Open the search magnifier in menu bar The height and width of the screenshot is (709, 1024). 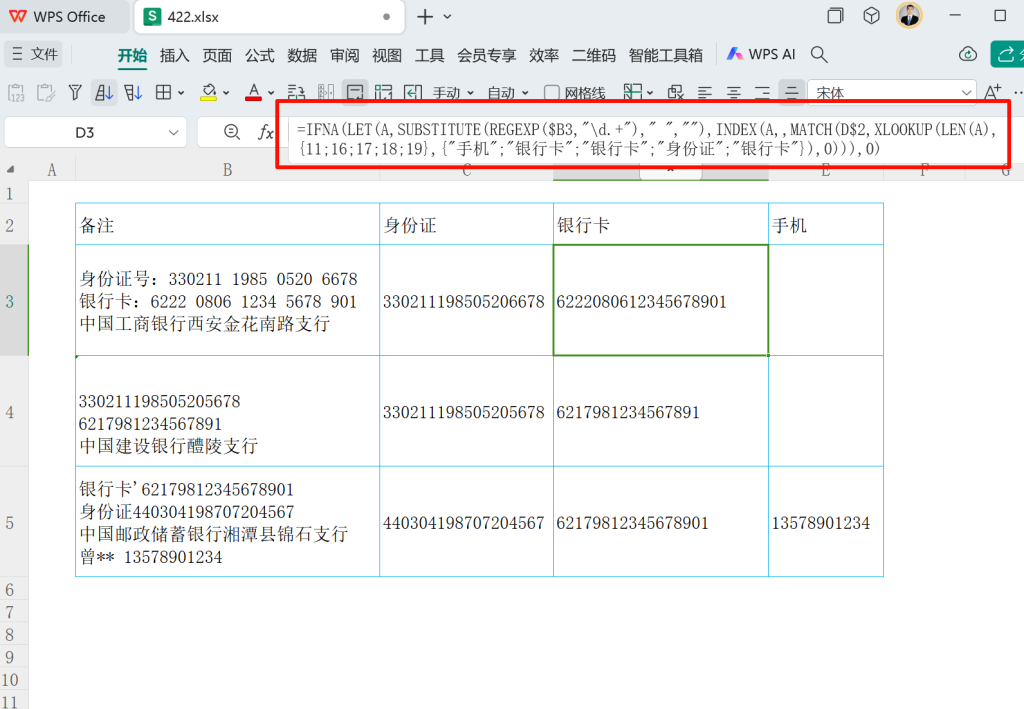819,54
